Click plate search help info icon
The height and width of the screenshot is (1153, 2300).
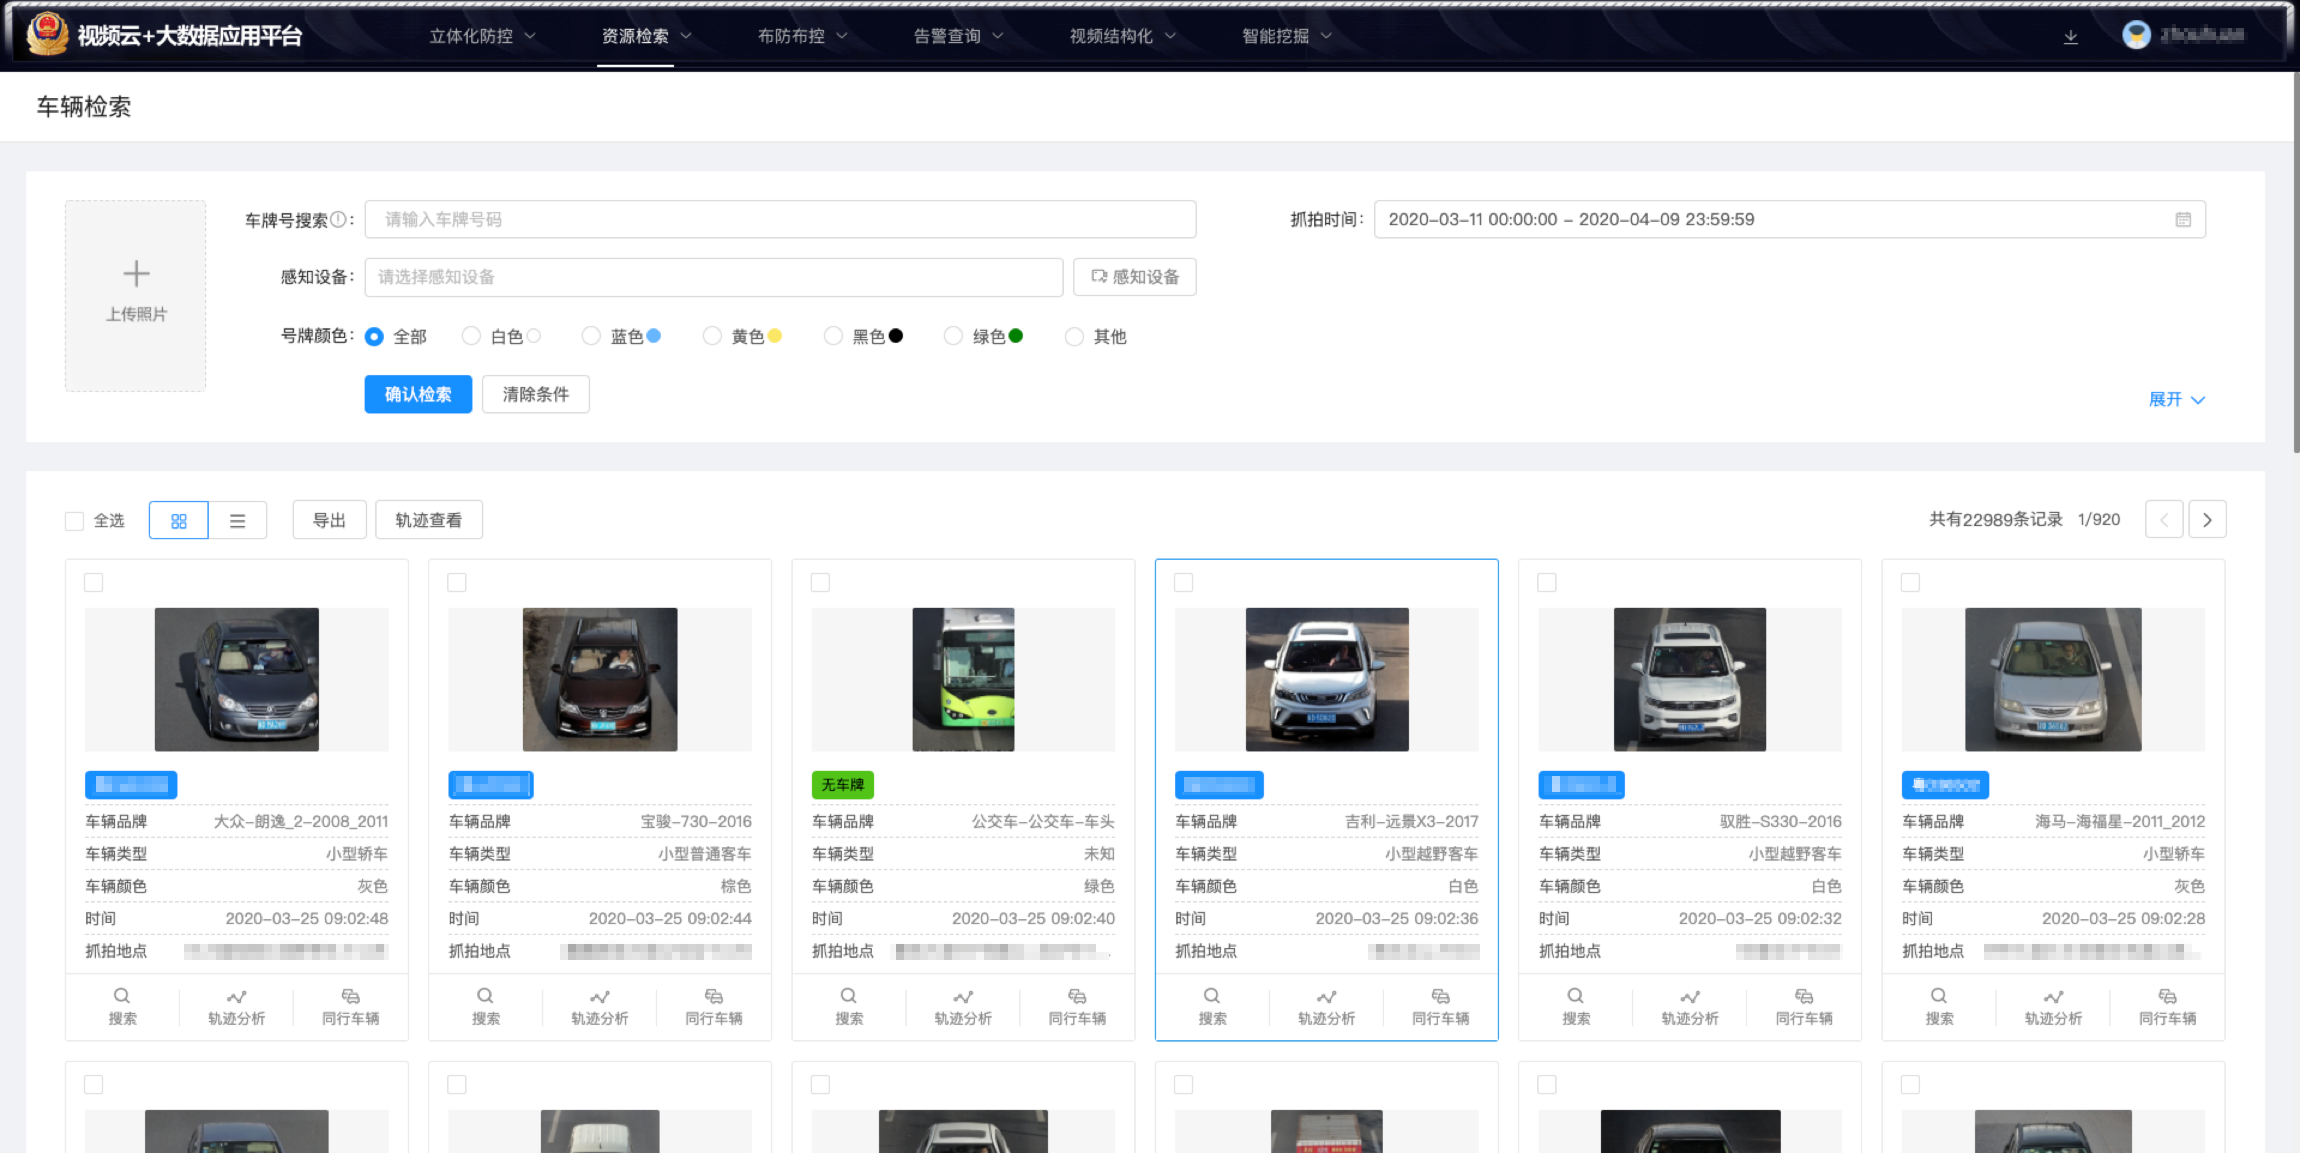(338, 219)
